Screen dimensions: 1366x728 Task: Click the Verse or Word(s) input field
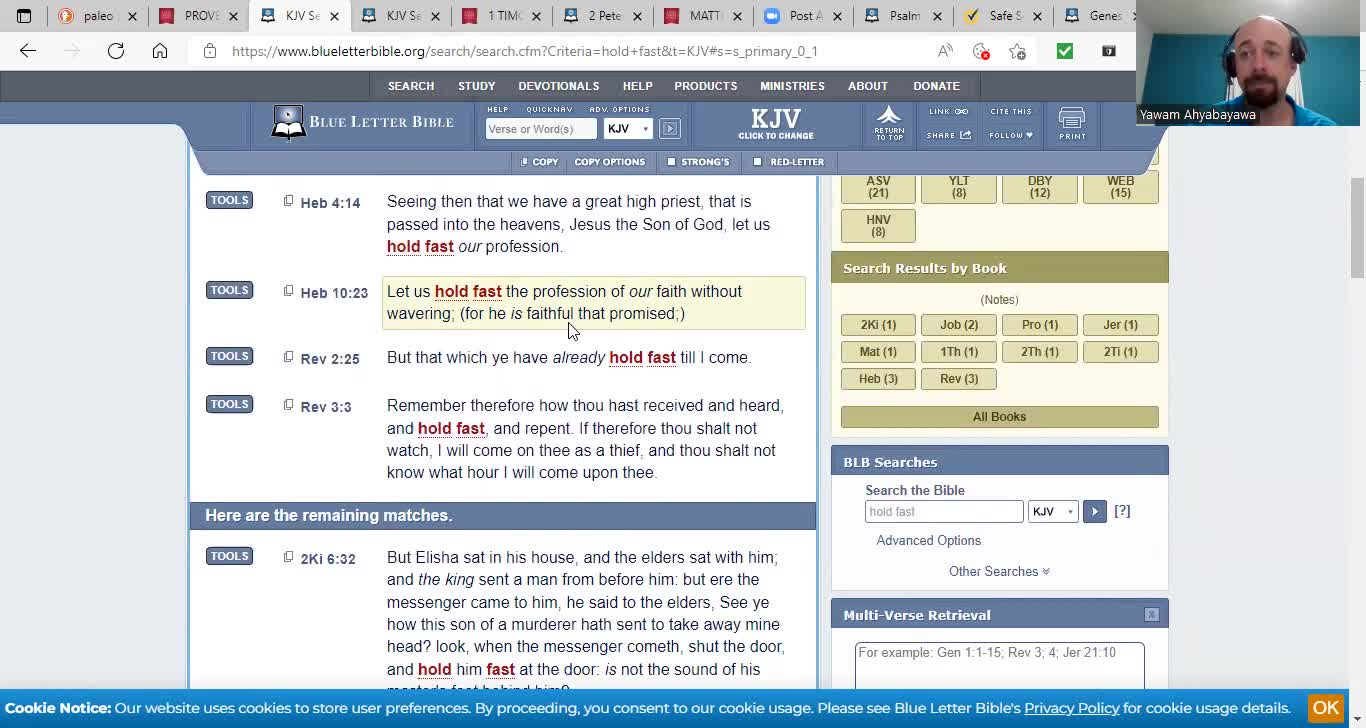click(540, 128)
